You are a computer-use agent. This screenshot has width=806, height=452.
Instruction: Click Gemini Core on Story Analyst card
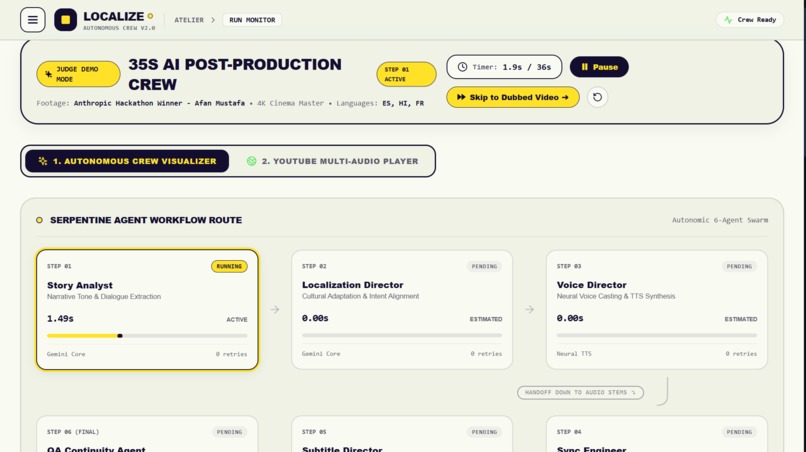coord(66,354)
